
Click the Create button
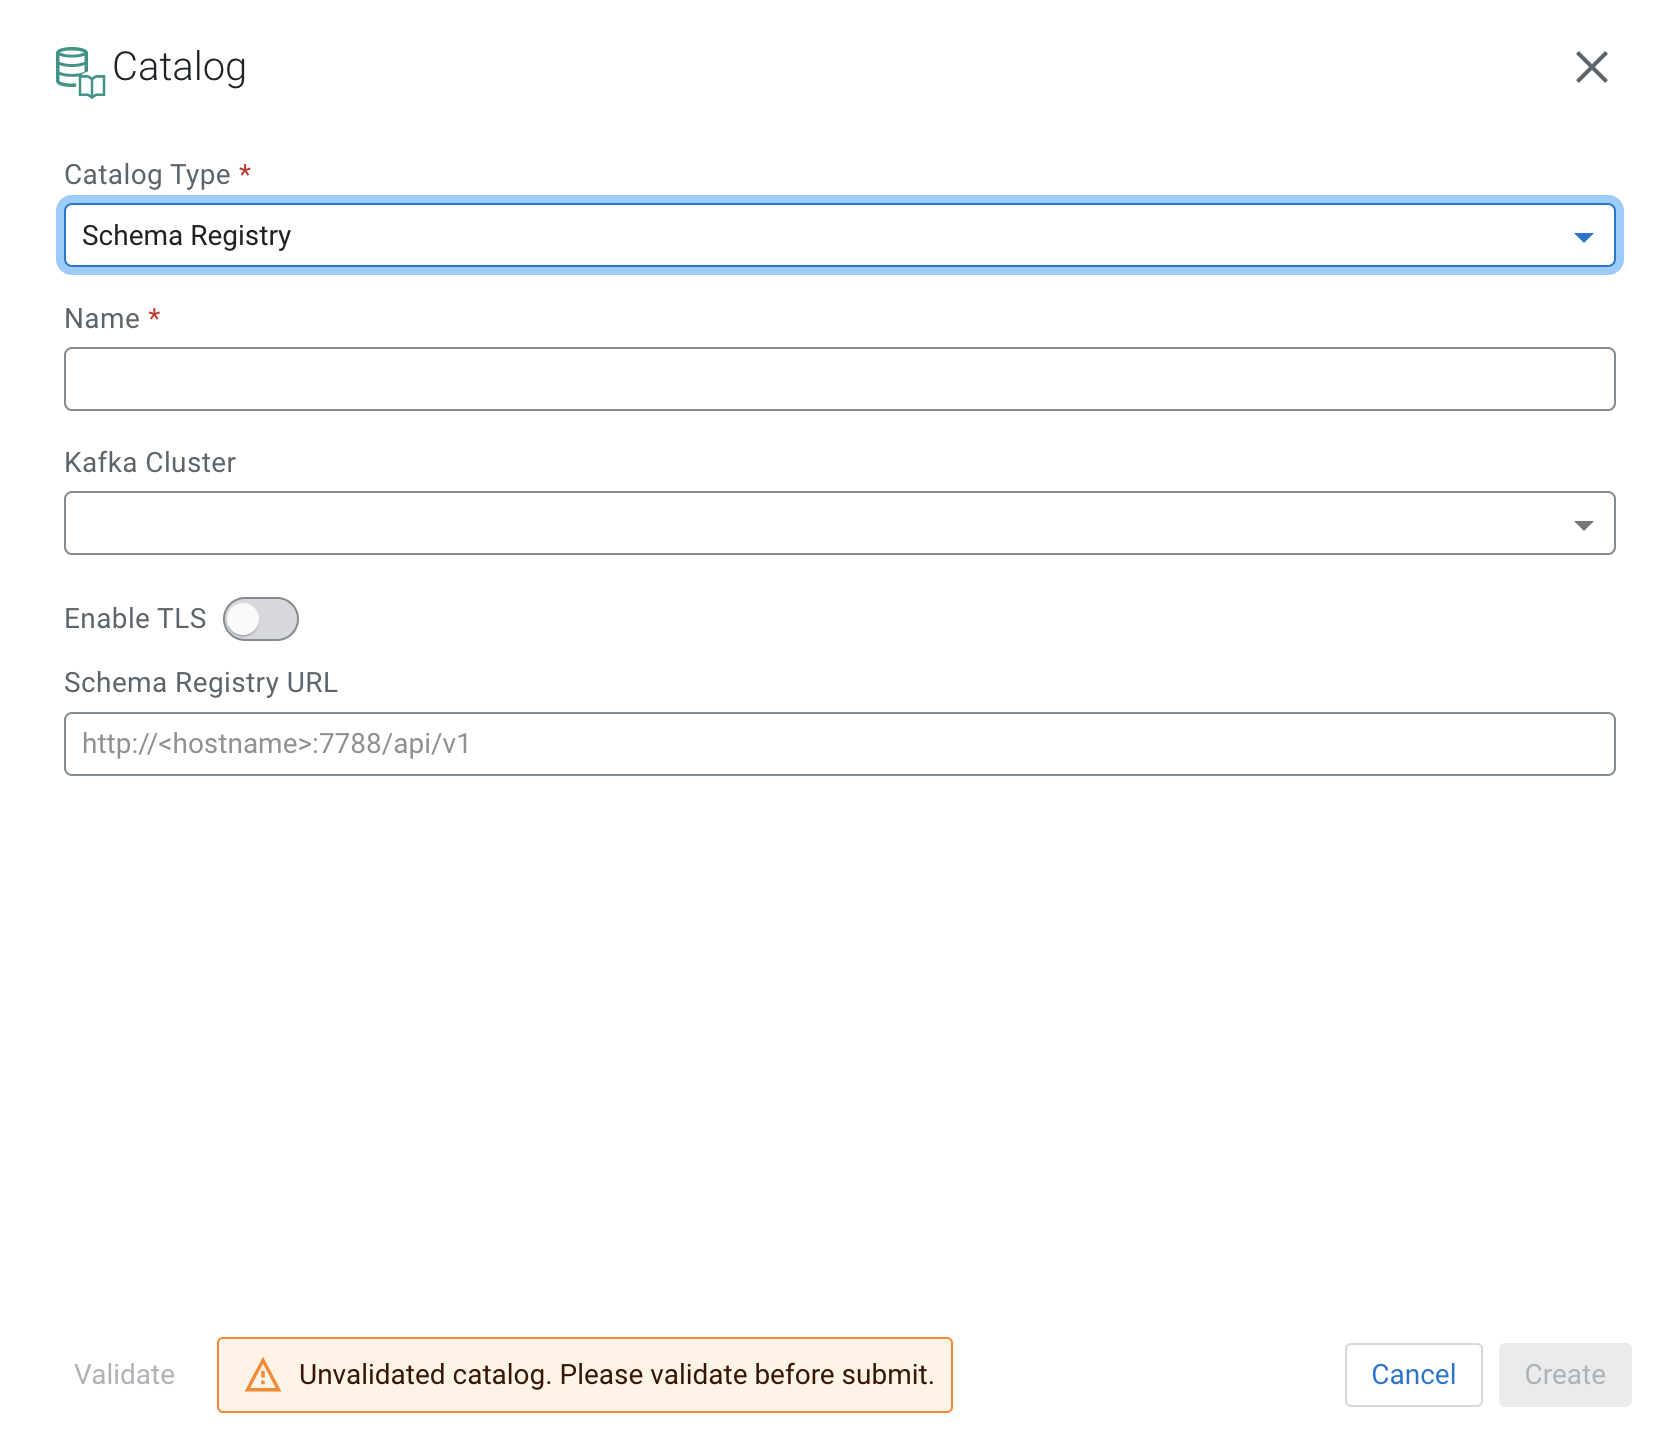point(1564,1375)
